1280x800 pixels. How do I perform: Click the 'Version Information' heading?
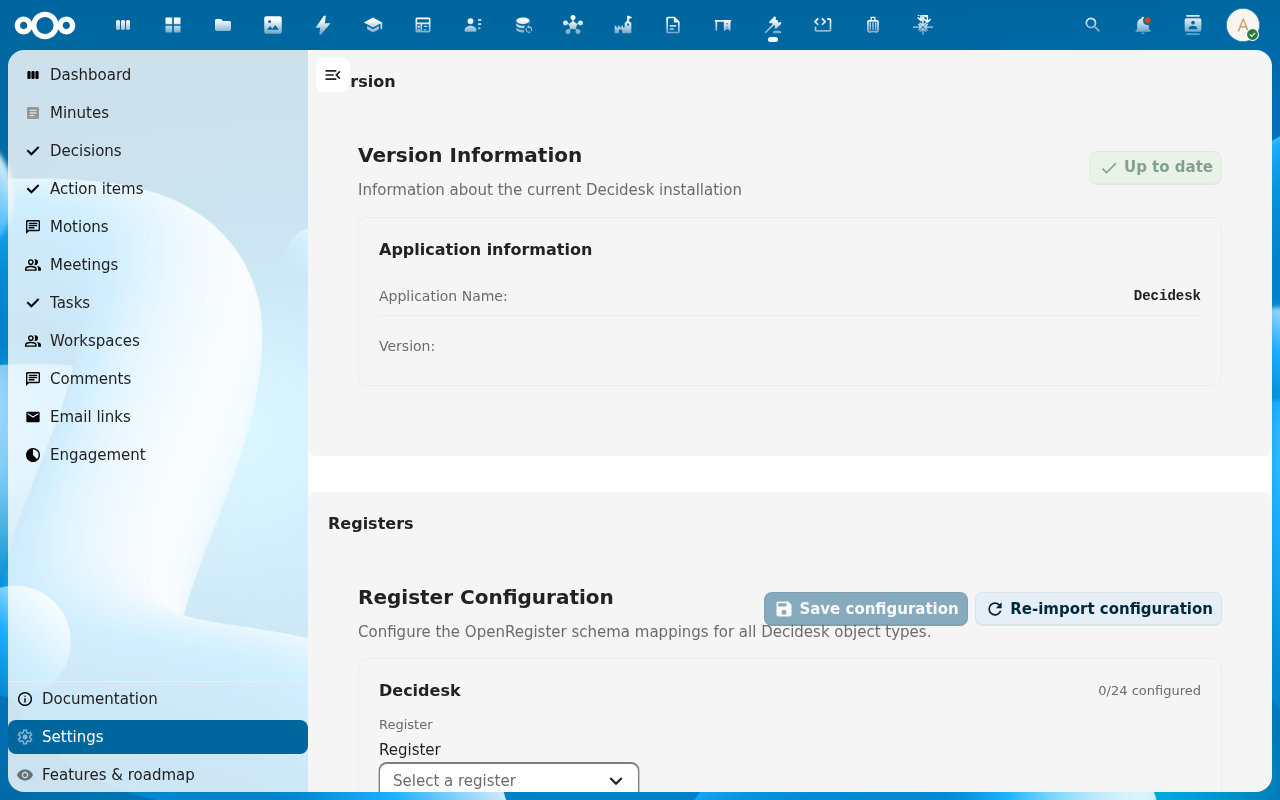pos(470,155)
